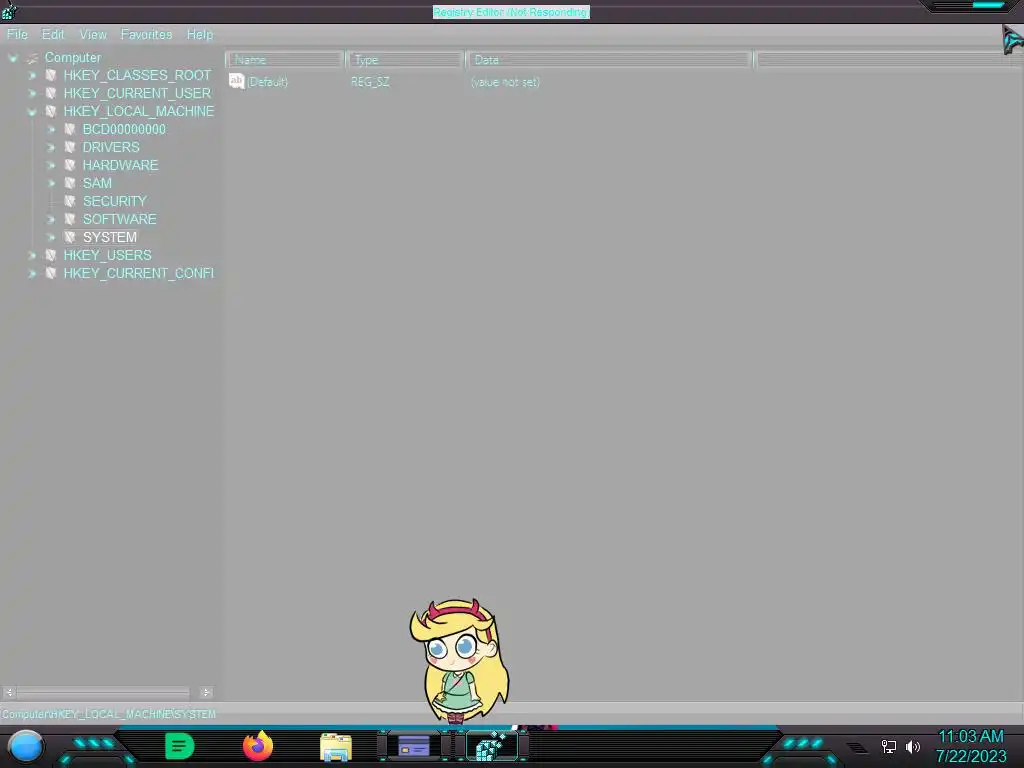The image size is (1024, 768).
Task: Click the address path Computer\HKEY_LOCAL_MACHINE\SYSTEM
Action: [x=108, y=714]
